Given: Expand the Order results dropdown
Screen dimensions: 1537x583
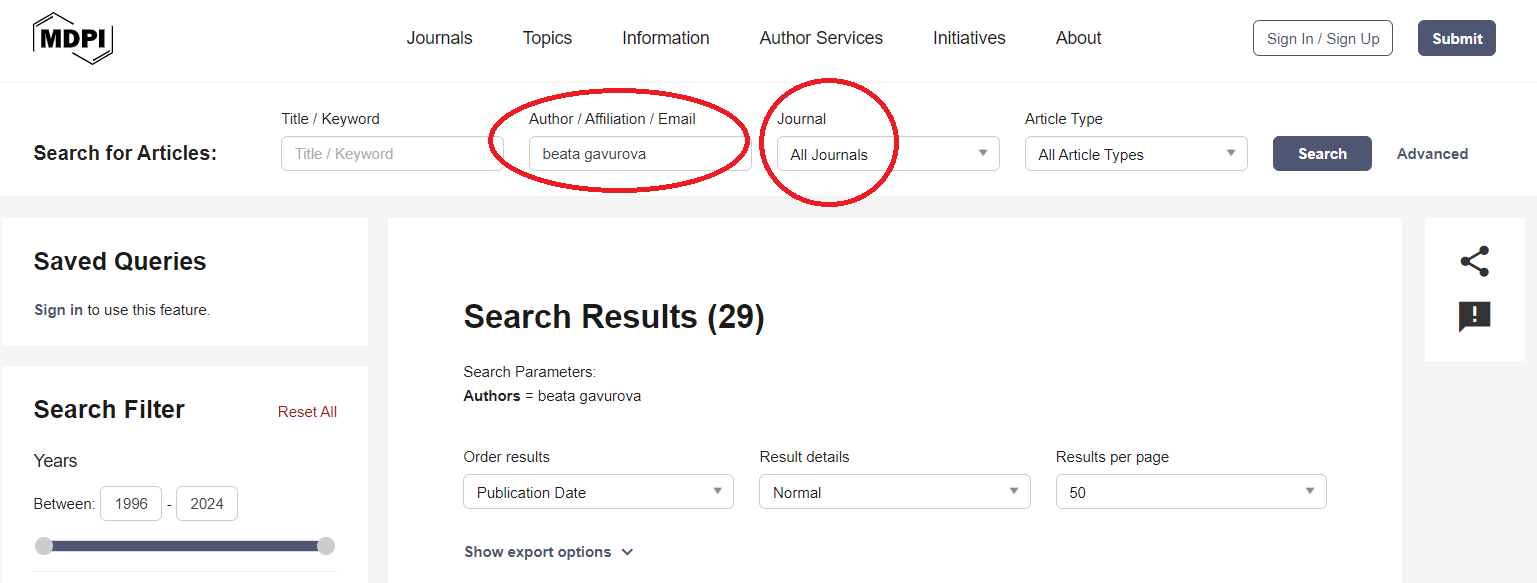Looking at the screenshot, I should coord(597,492).
